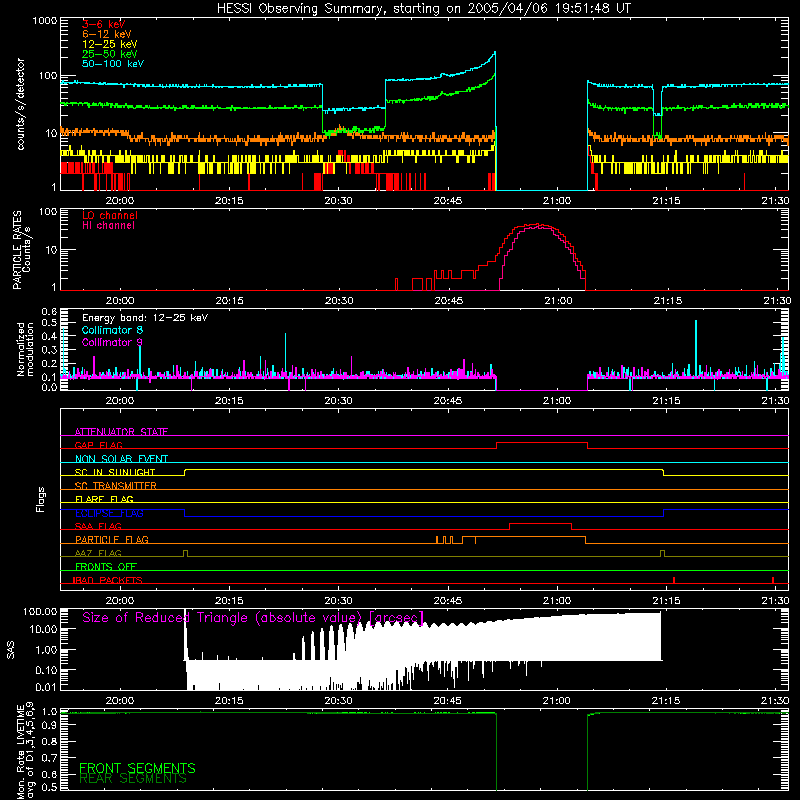Screen dimensions: 800x800
Task: Click the 1000 tick on counts axis
Action: click(x=44, y=21)
